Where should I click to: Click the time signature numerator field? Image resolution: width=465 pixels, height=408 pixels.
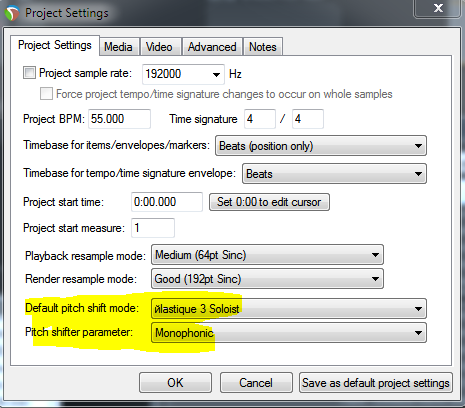coord(260,119)
